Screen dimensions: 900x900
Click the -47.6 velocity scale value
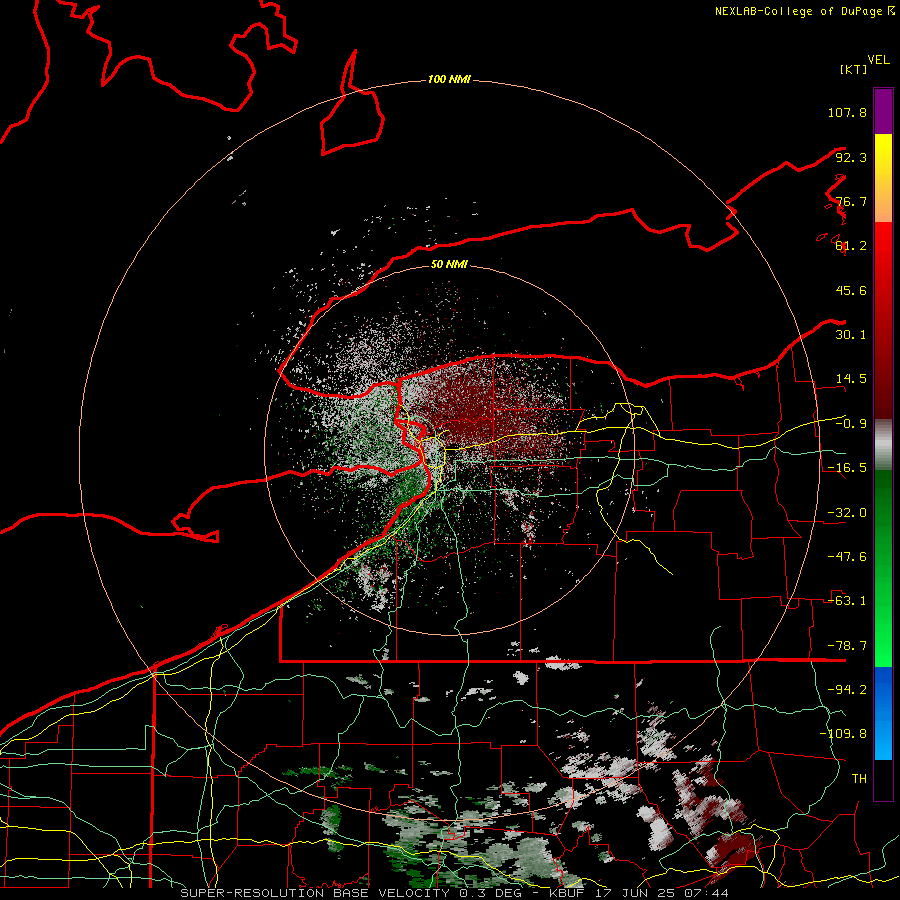click(847, 557)
